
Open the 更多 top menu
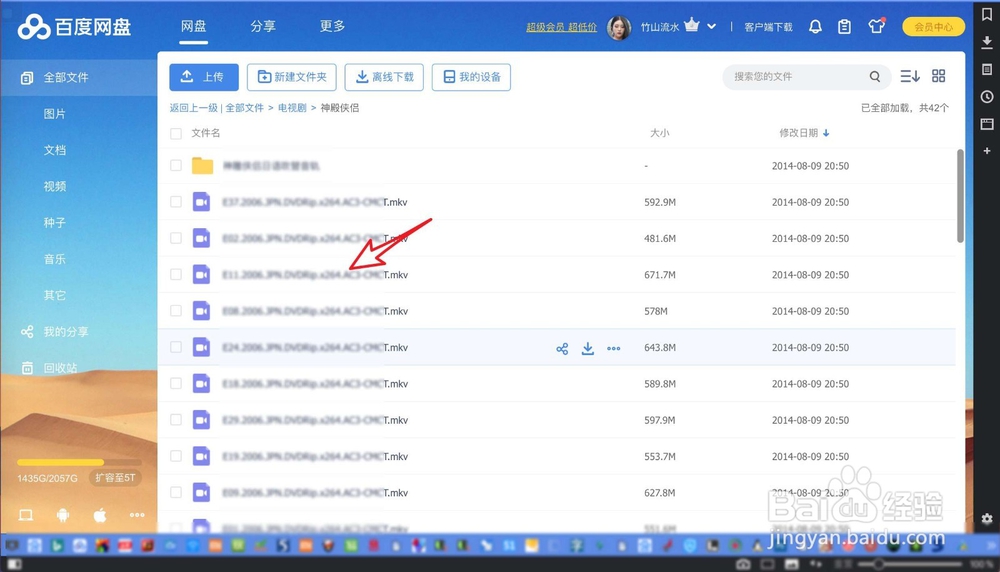pos(332,26)
